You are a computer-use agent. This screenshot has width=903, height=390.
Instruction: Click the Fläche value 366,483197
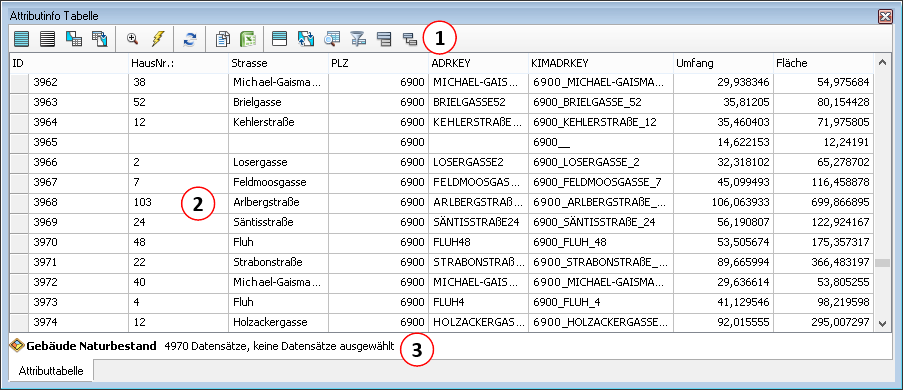coord(823,263)
